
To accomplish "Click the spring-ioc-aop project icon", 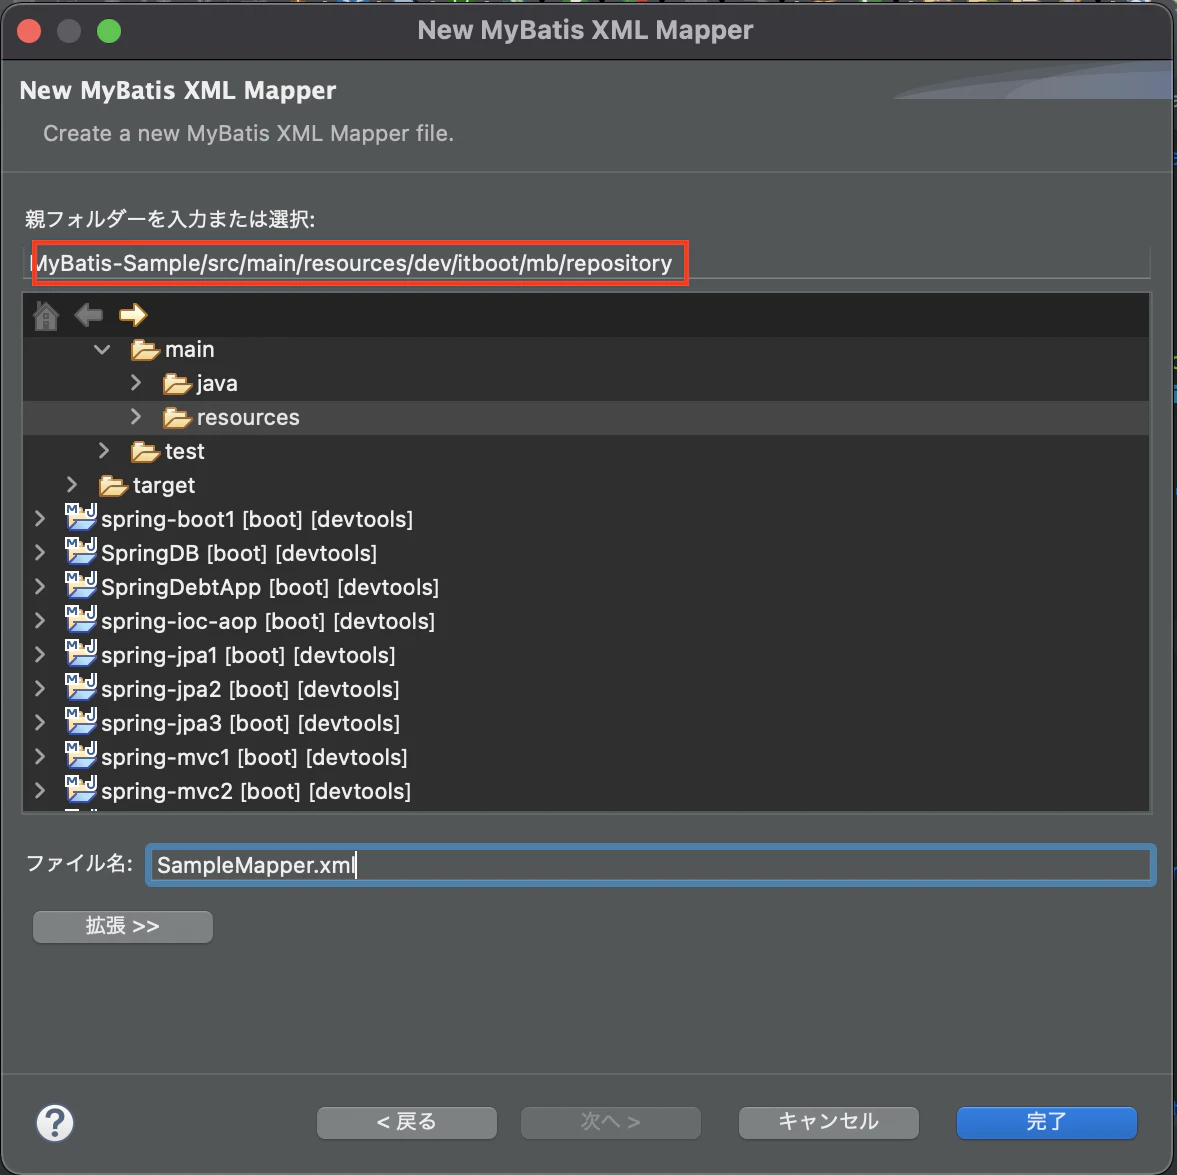I will tap(80, 620).
